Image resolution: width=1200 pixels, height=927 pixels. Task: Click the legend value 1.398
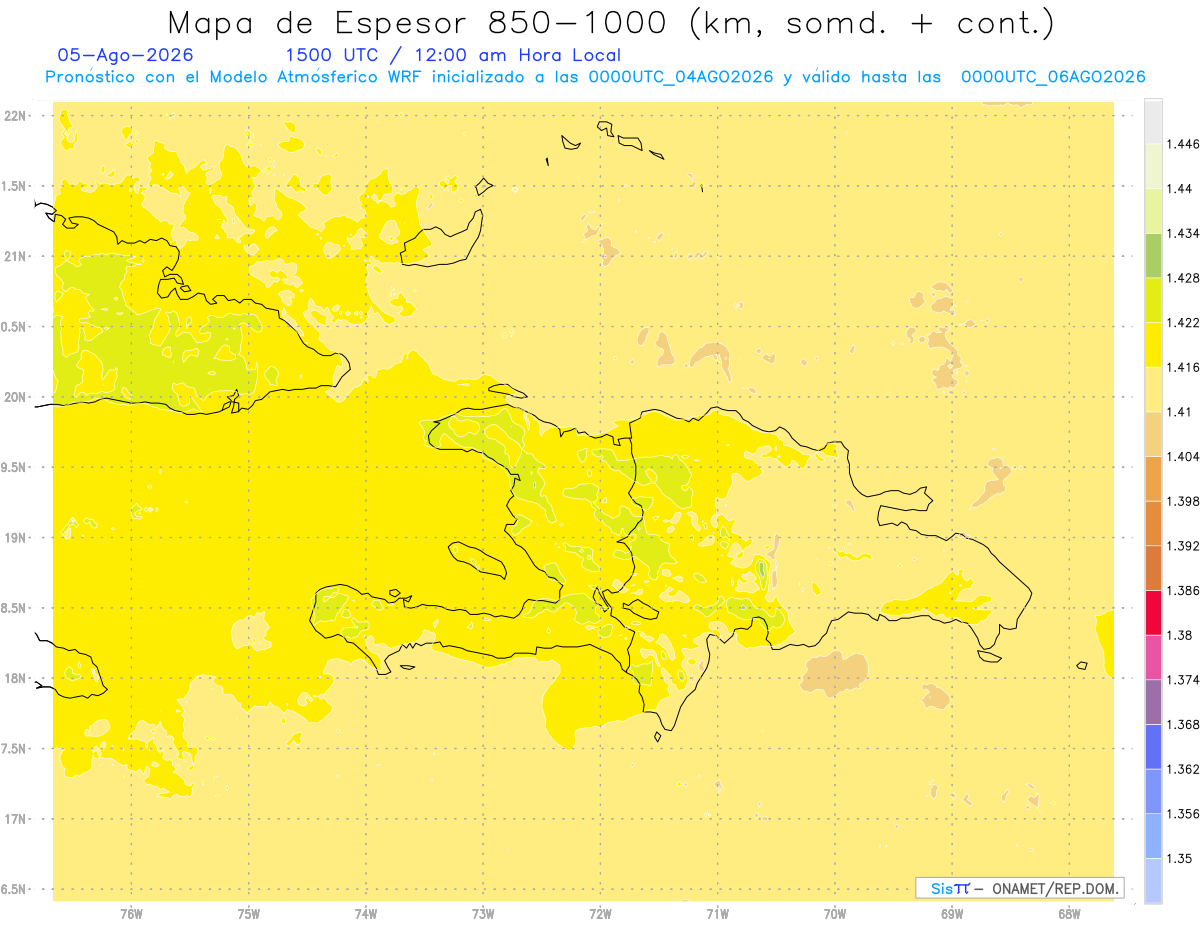coord(1181,501)
